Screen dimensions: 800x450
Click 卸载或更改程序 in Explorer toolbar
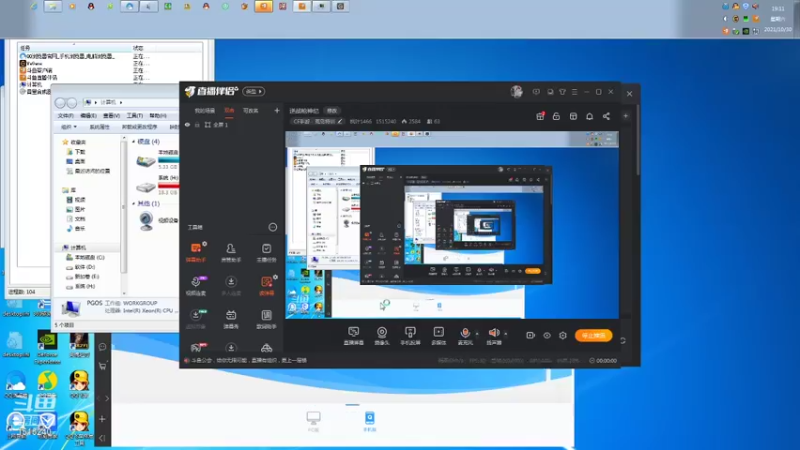pyautogui.click(x=139, y=127)
